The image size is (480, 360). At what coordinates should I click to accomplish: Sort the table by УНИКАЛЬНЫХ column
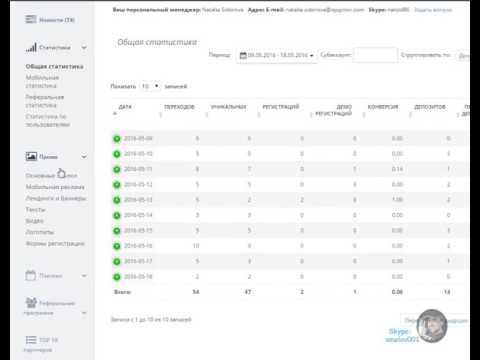click(x=228, y=107)
